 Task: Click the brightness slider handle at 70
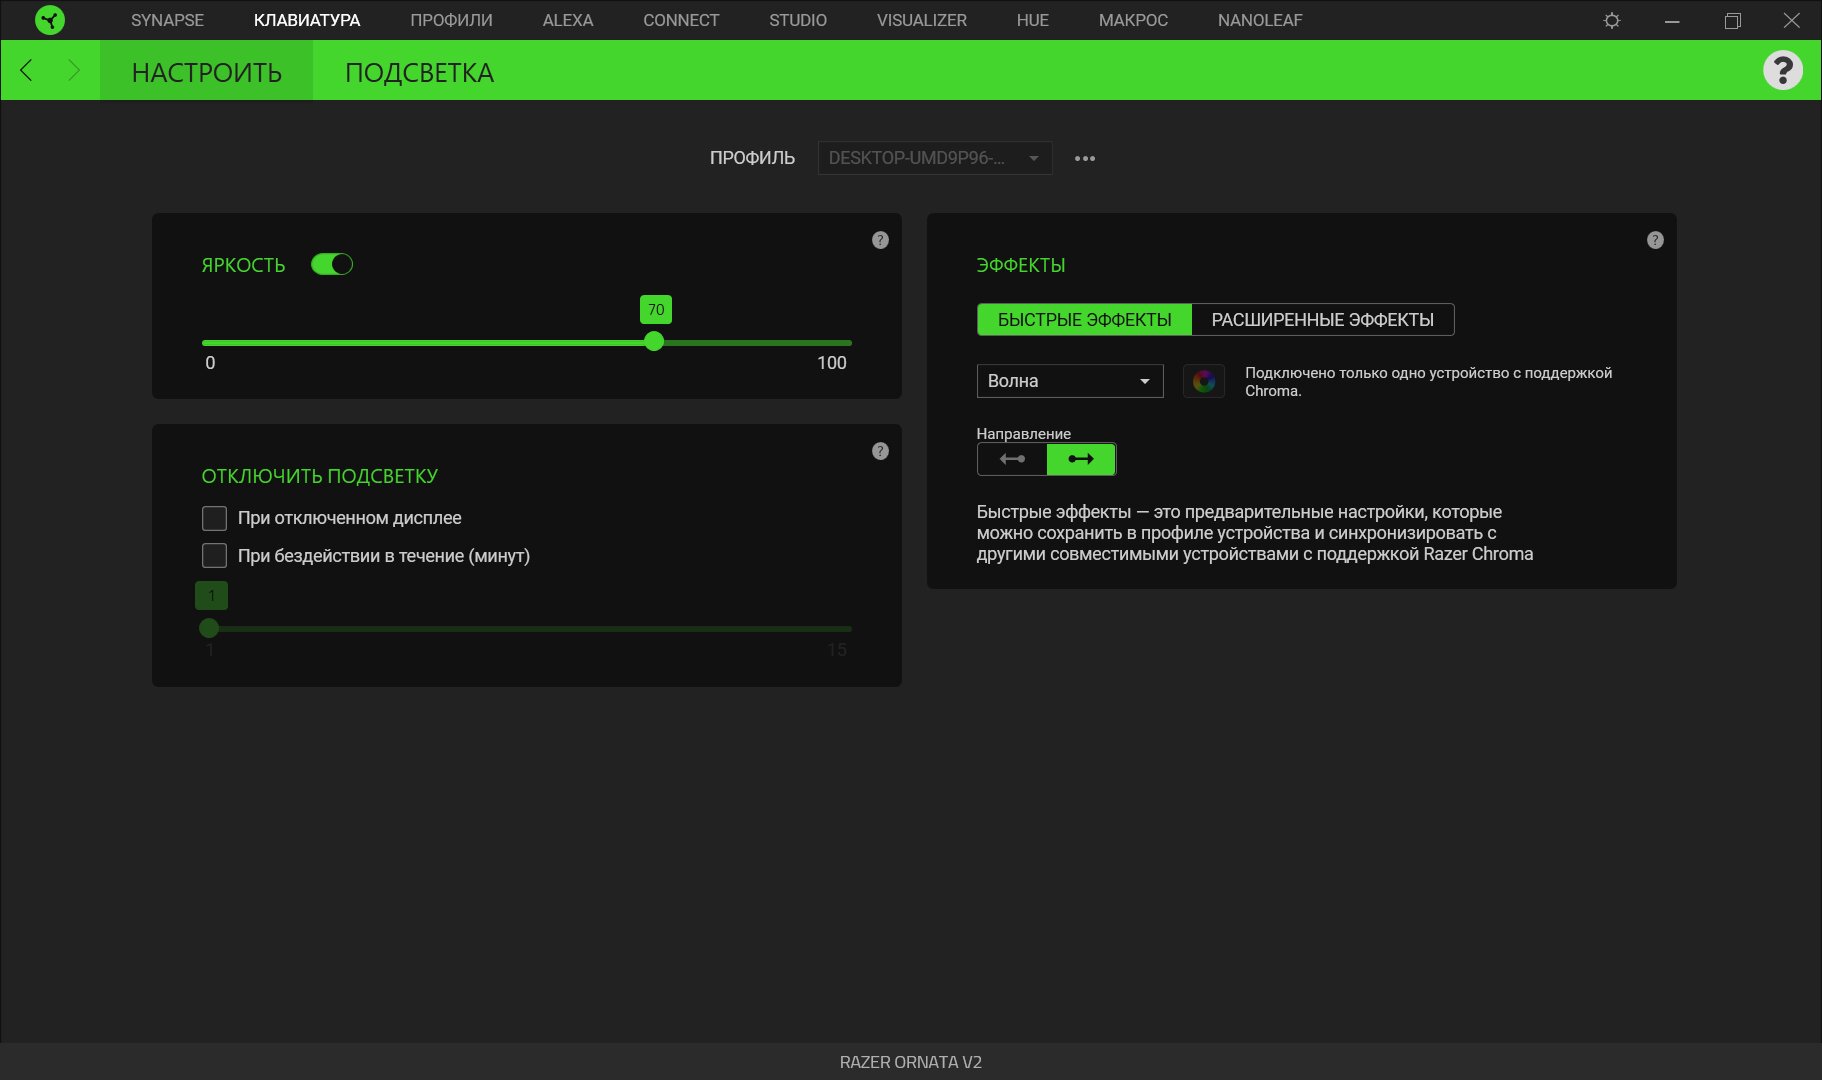coord(654,342)
